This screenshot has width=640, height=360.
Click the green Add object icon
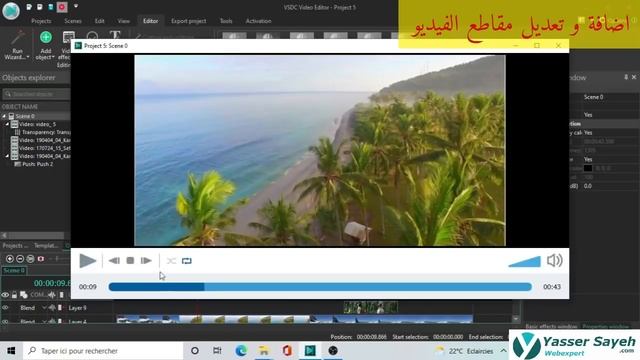(46, 37)
